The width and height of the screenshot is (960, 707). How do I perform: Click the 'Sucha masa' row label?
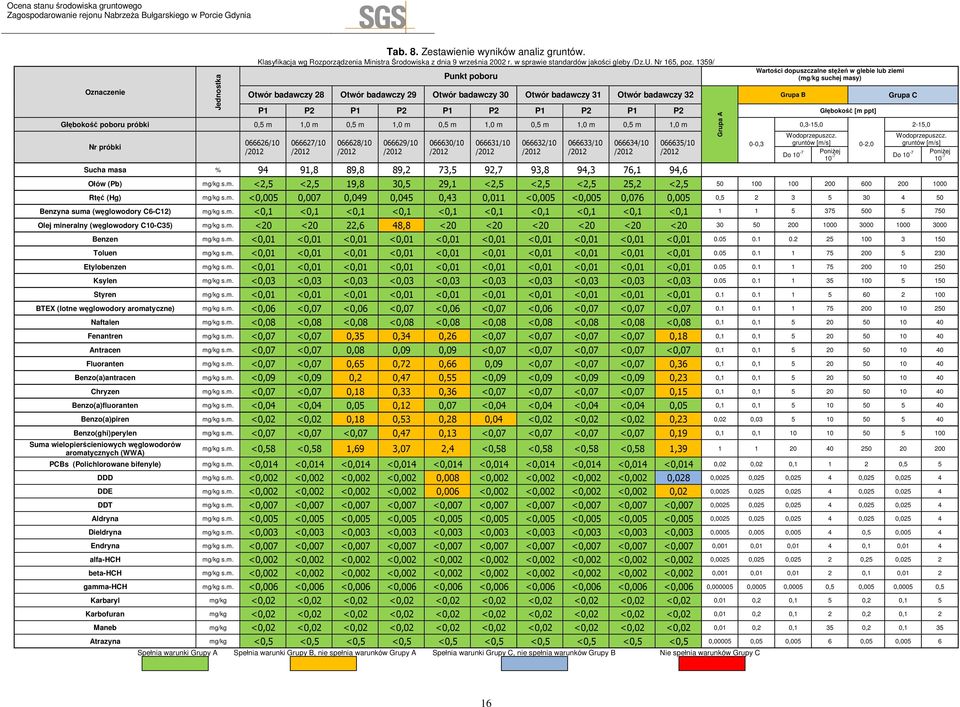pos(105,170)
